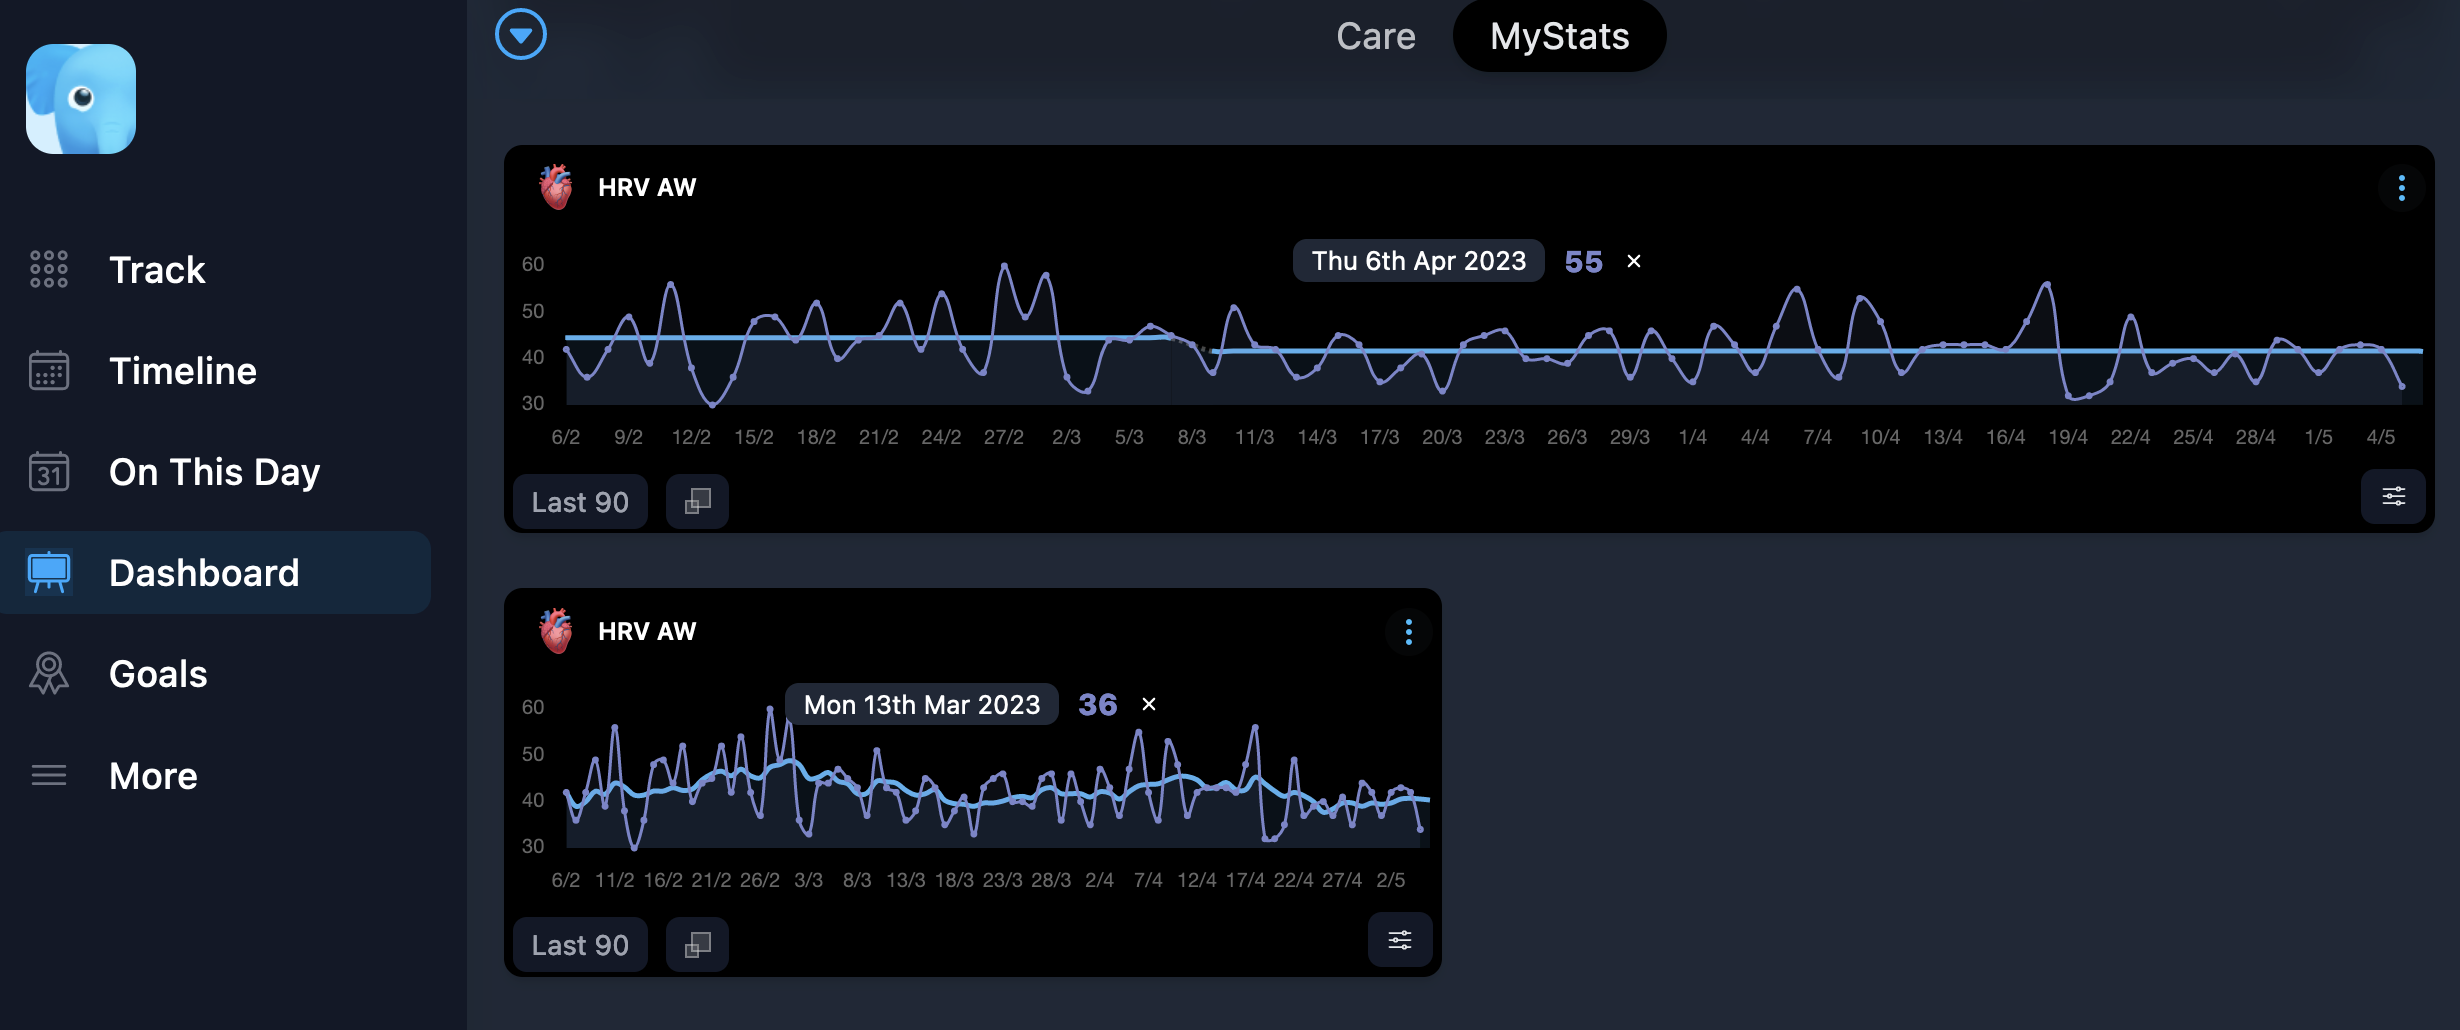Open On This Day page
This screenshot has width=2460, height=1030.
point(215,472)
